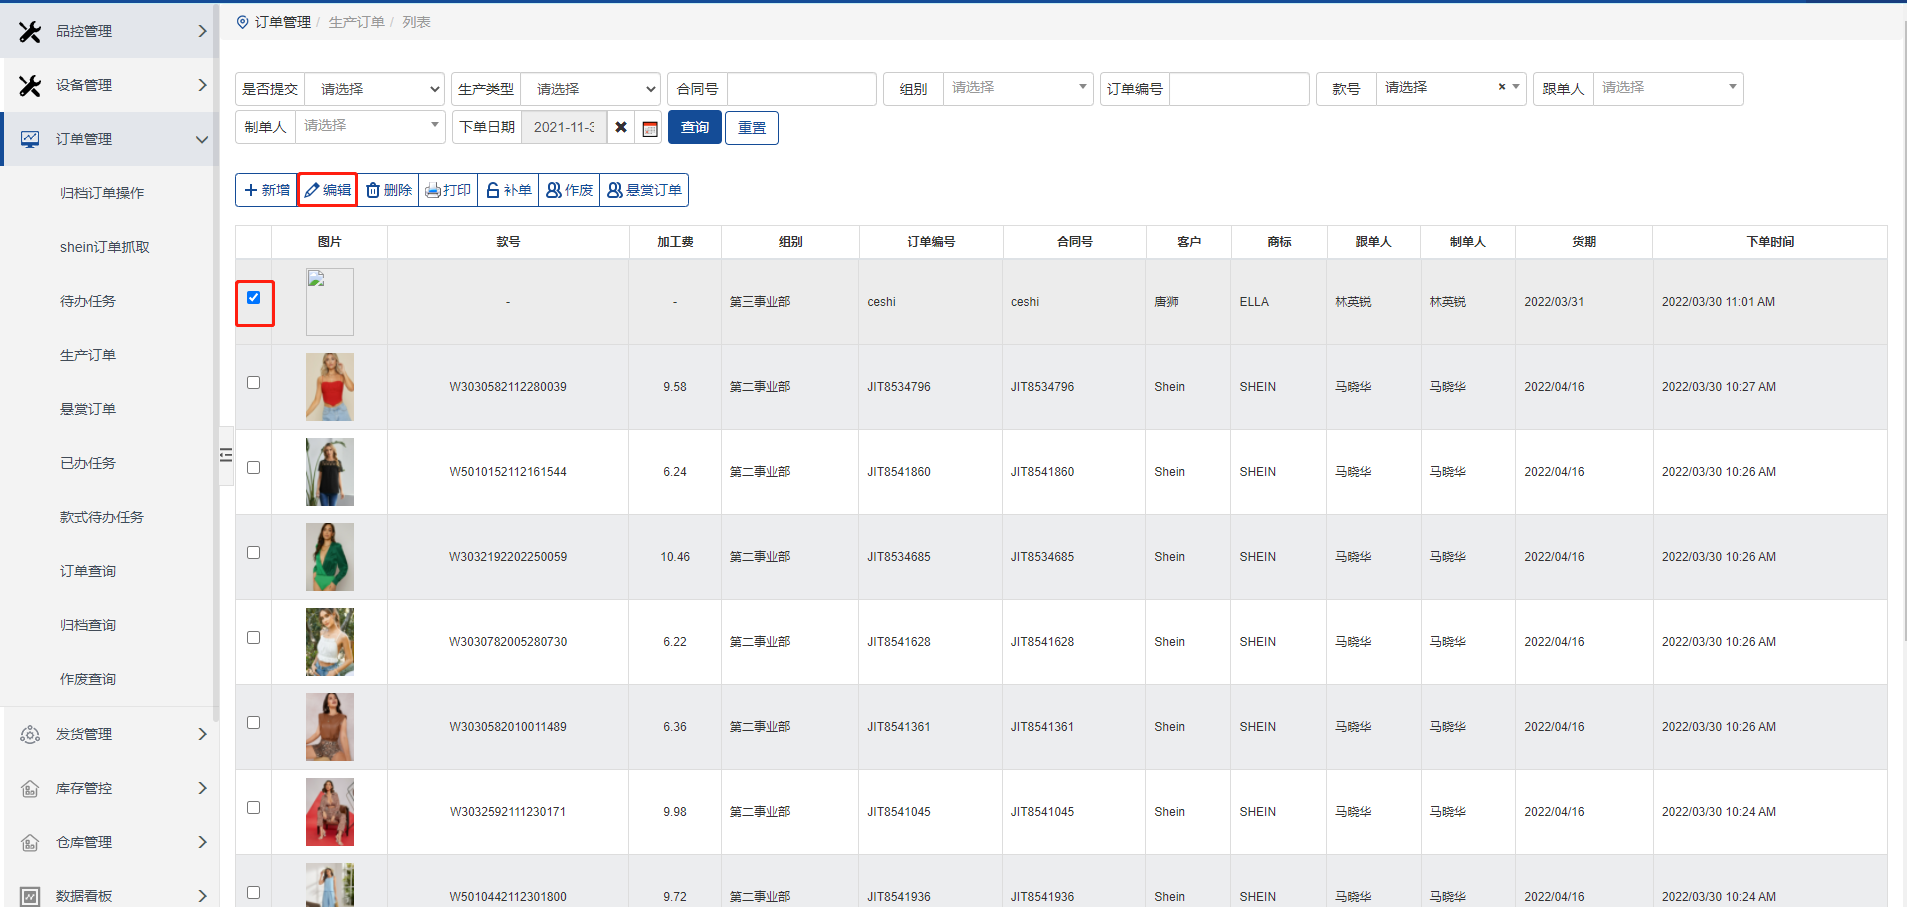Click the 编辑 pencil toolbar button
Viewport: 1907px width, 907px height.
328,190
